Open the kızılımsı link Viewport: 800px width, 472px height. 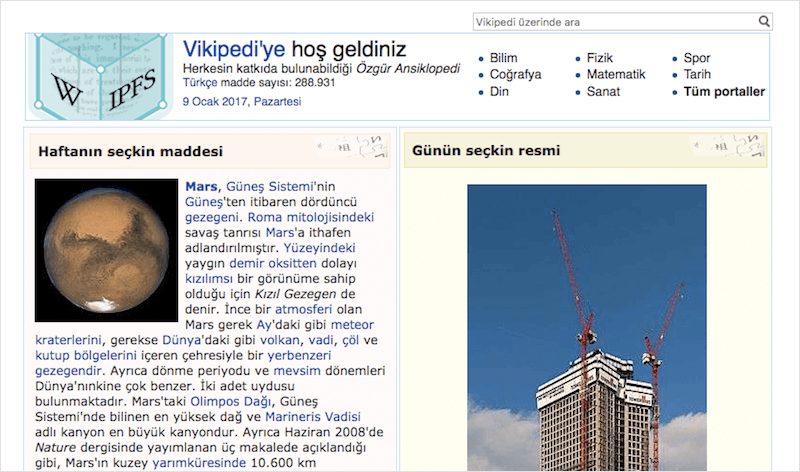[x=208, y=279]
